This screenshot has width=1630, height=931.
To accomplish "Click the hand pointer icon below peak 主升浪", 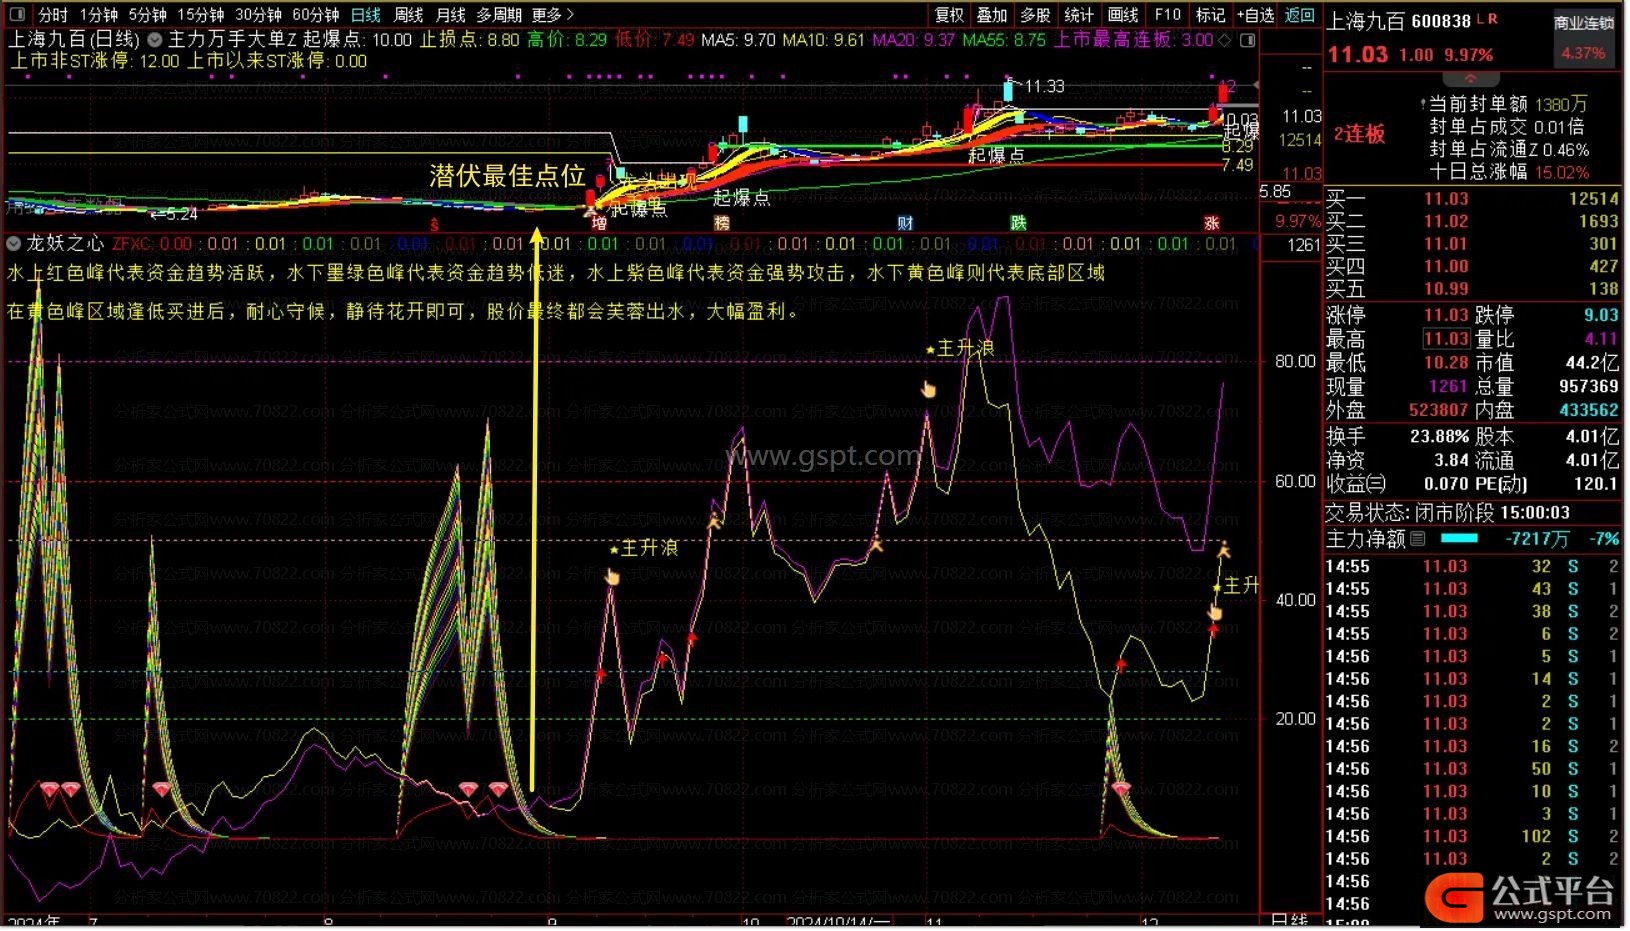I will coord(928,389).
